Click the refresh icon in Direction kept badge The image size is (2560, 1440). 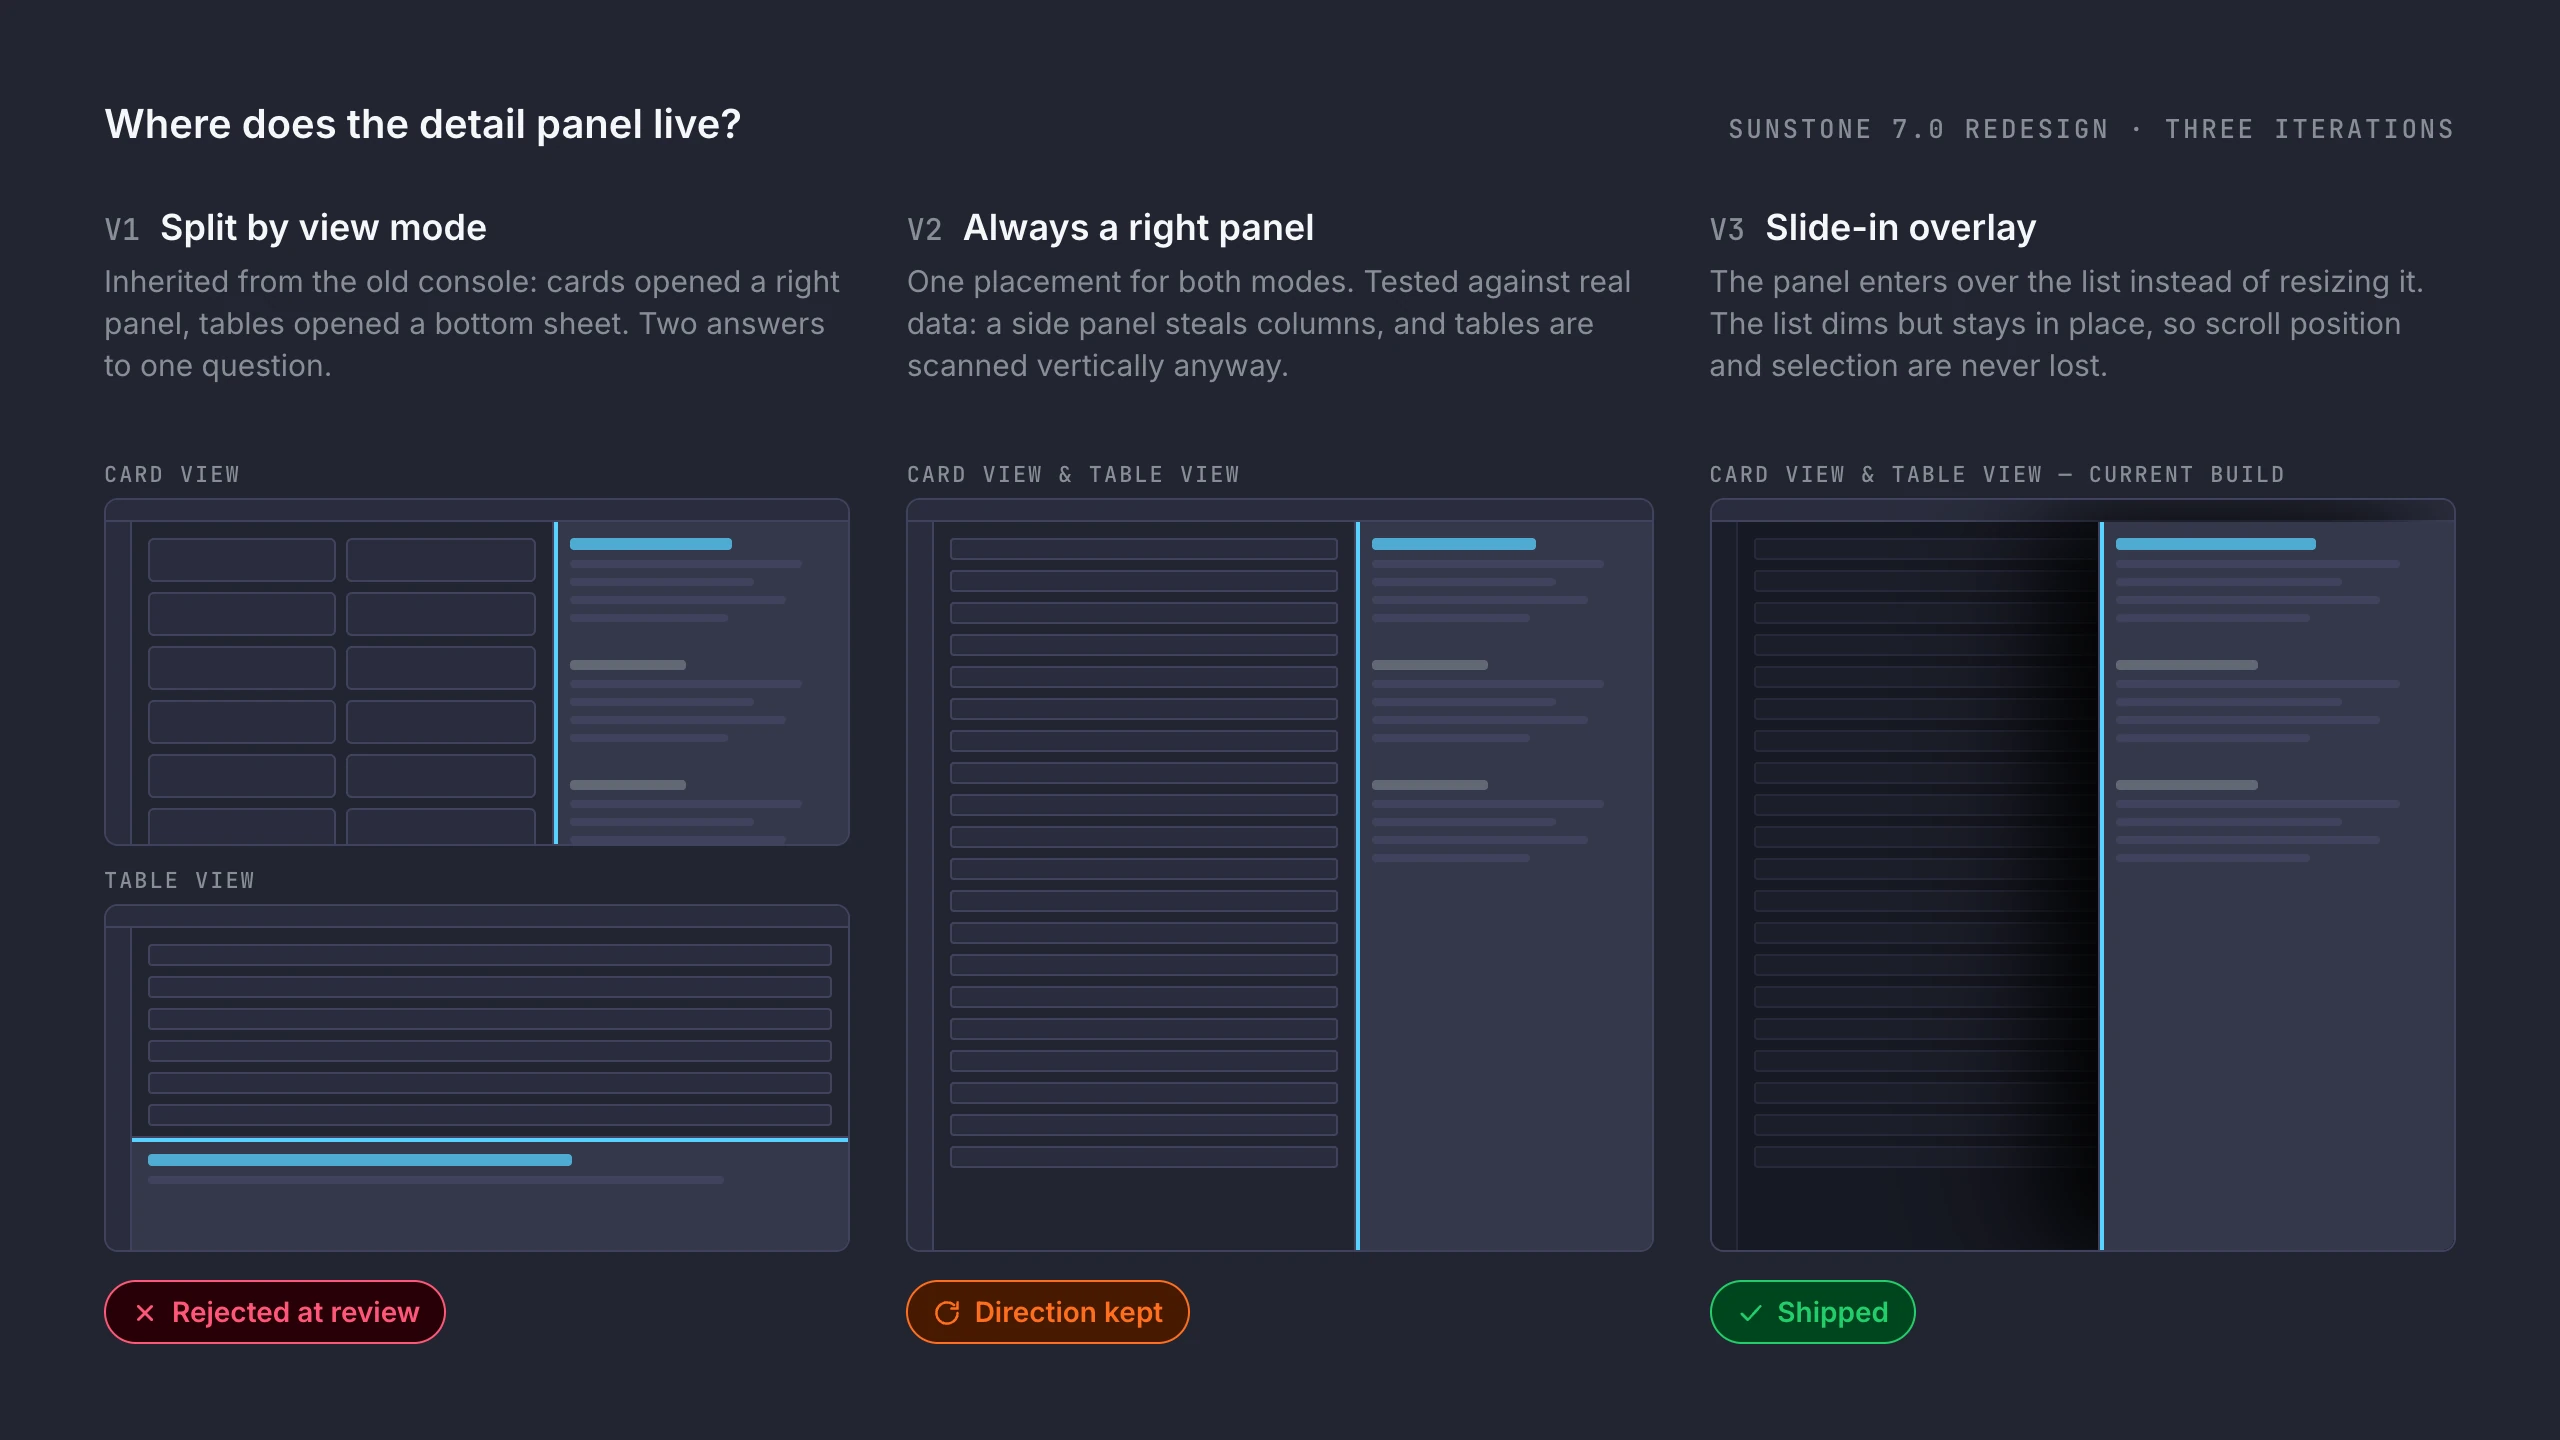point(947,1312)
